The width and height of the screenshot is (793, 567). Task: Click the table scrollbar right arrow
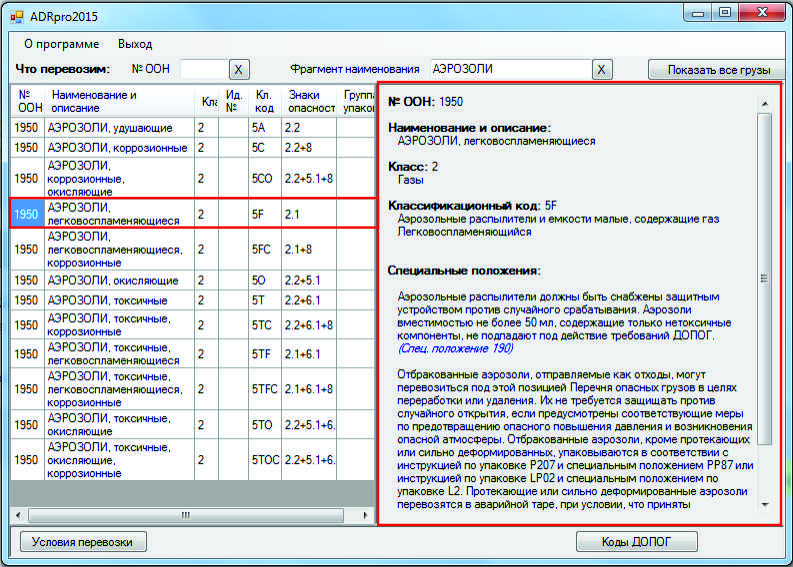point(365,515)
